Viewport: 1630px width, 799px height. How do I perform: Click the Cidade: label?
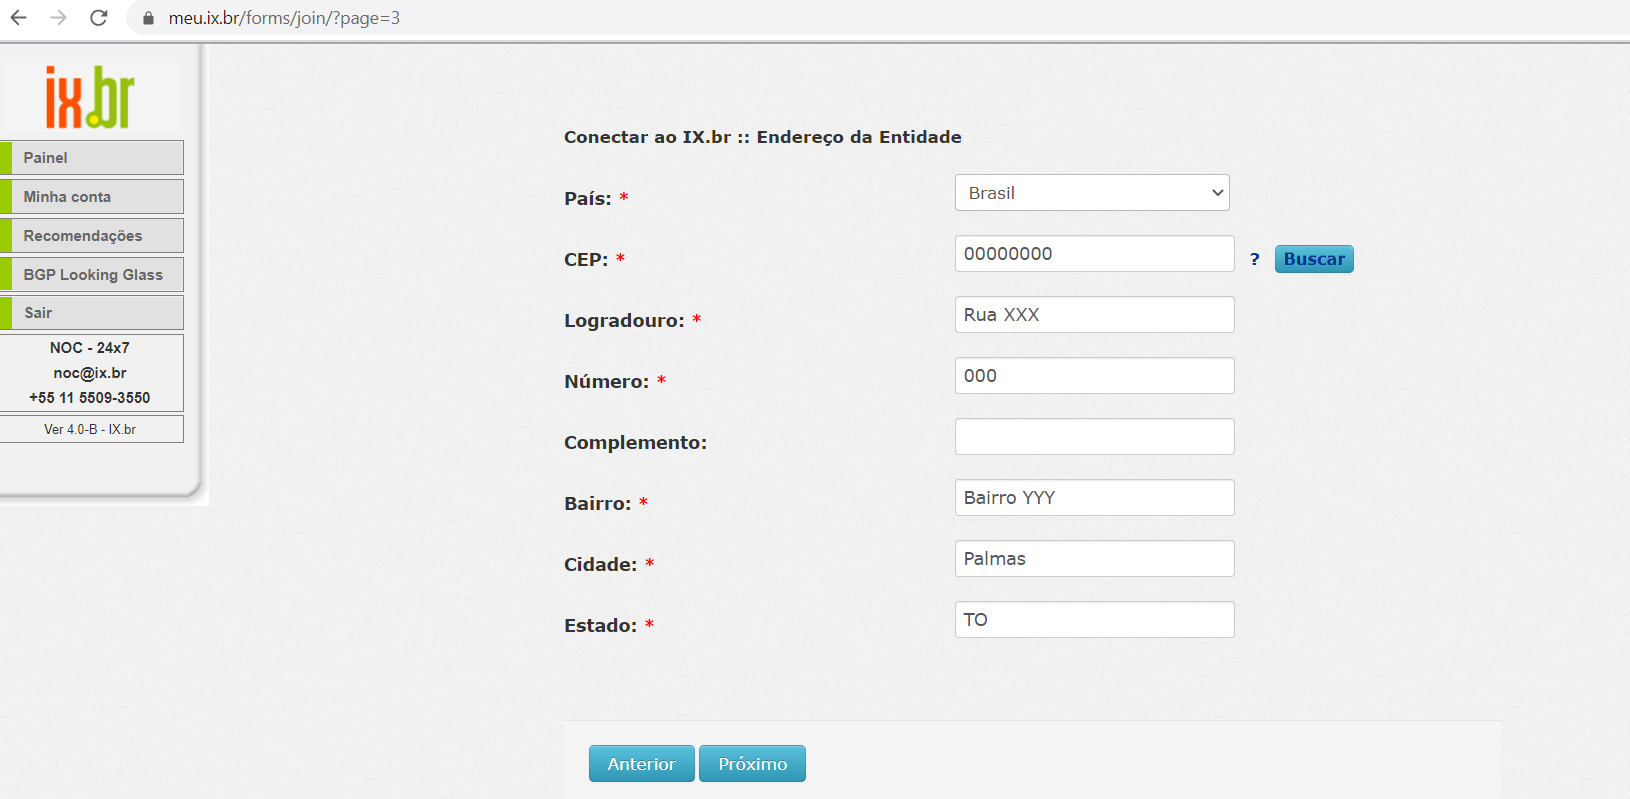click(600, 565)
